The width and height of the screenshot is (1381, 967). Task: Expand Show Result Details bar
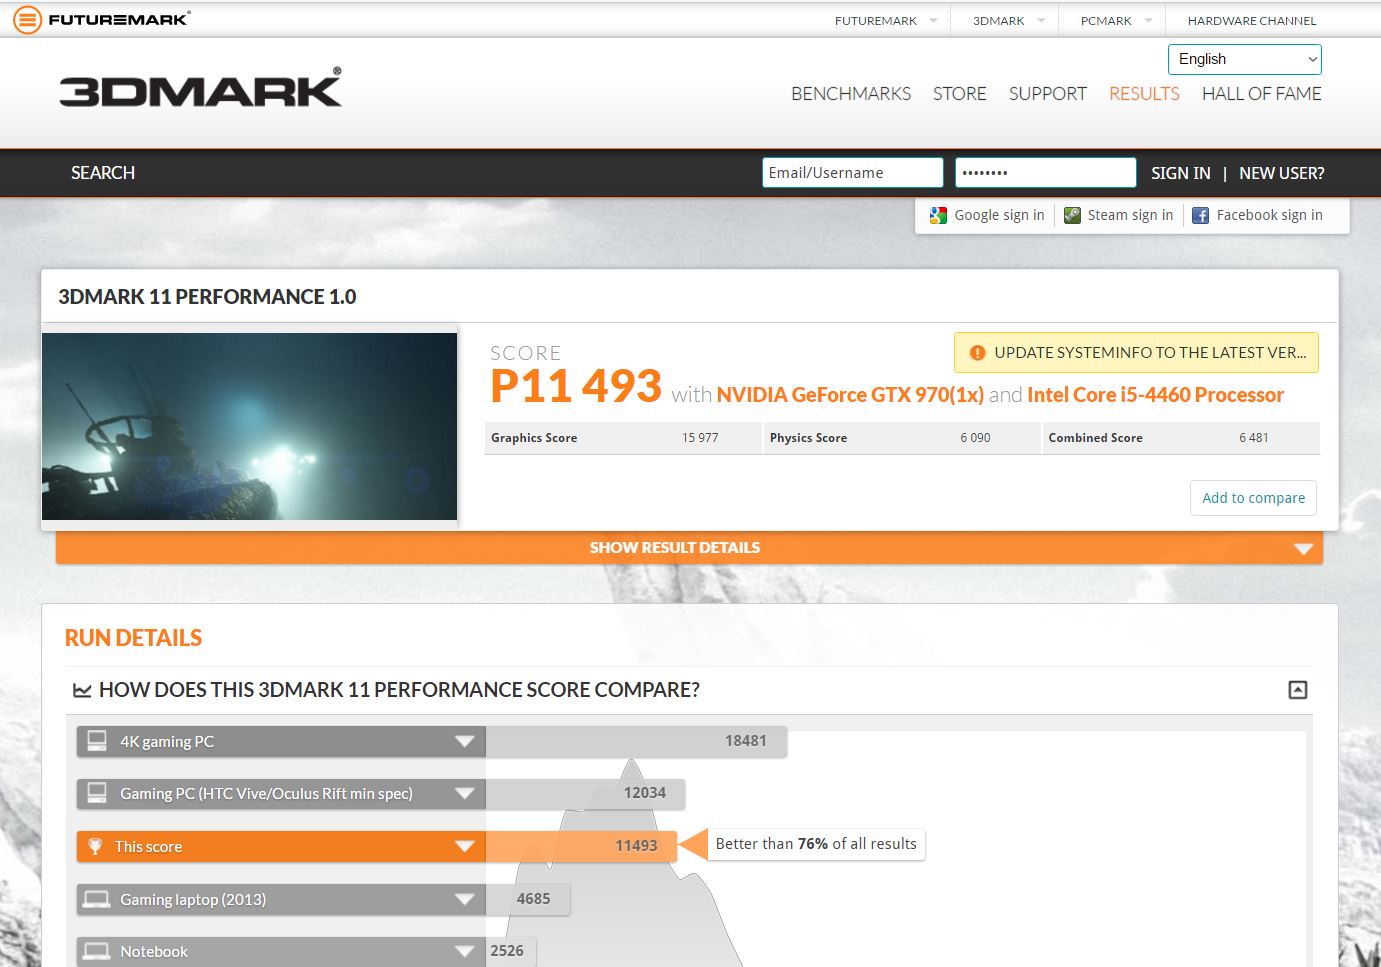(689, 548)
